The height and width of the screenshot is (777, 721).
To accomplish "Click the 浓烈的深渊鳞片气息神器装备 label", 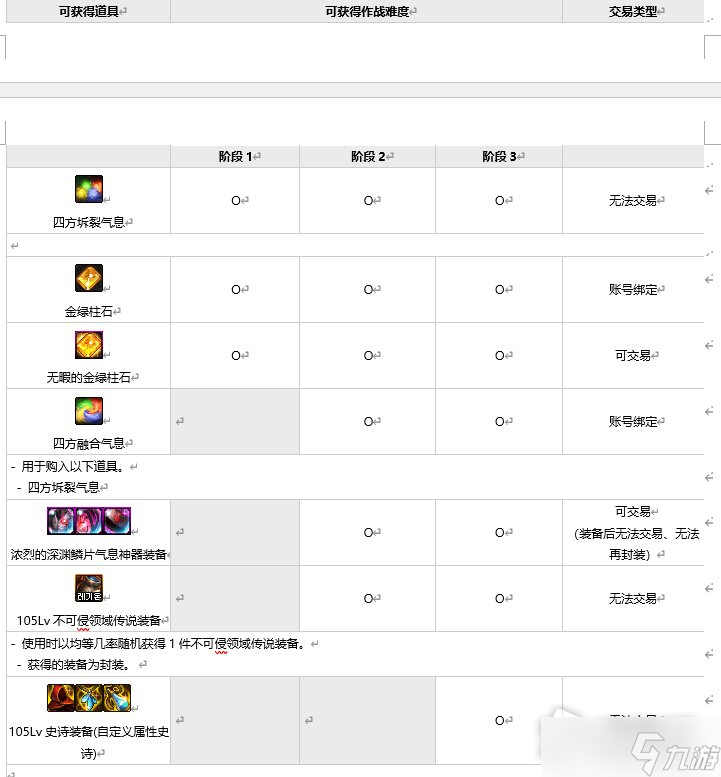I will [x=89, y=555].
